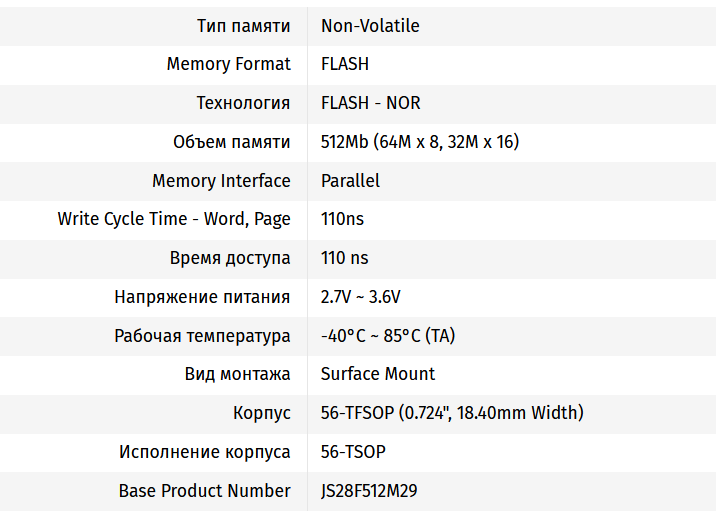Click the "Тип памяти" label
Screen dimensions: 716x512
[244, 26]
